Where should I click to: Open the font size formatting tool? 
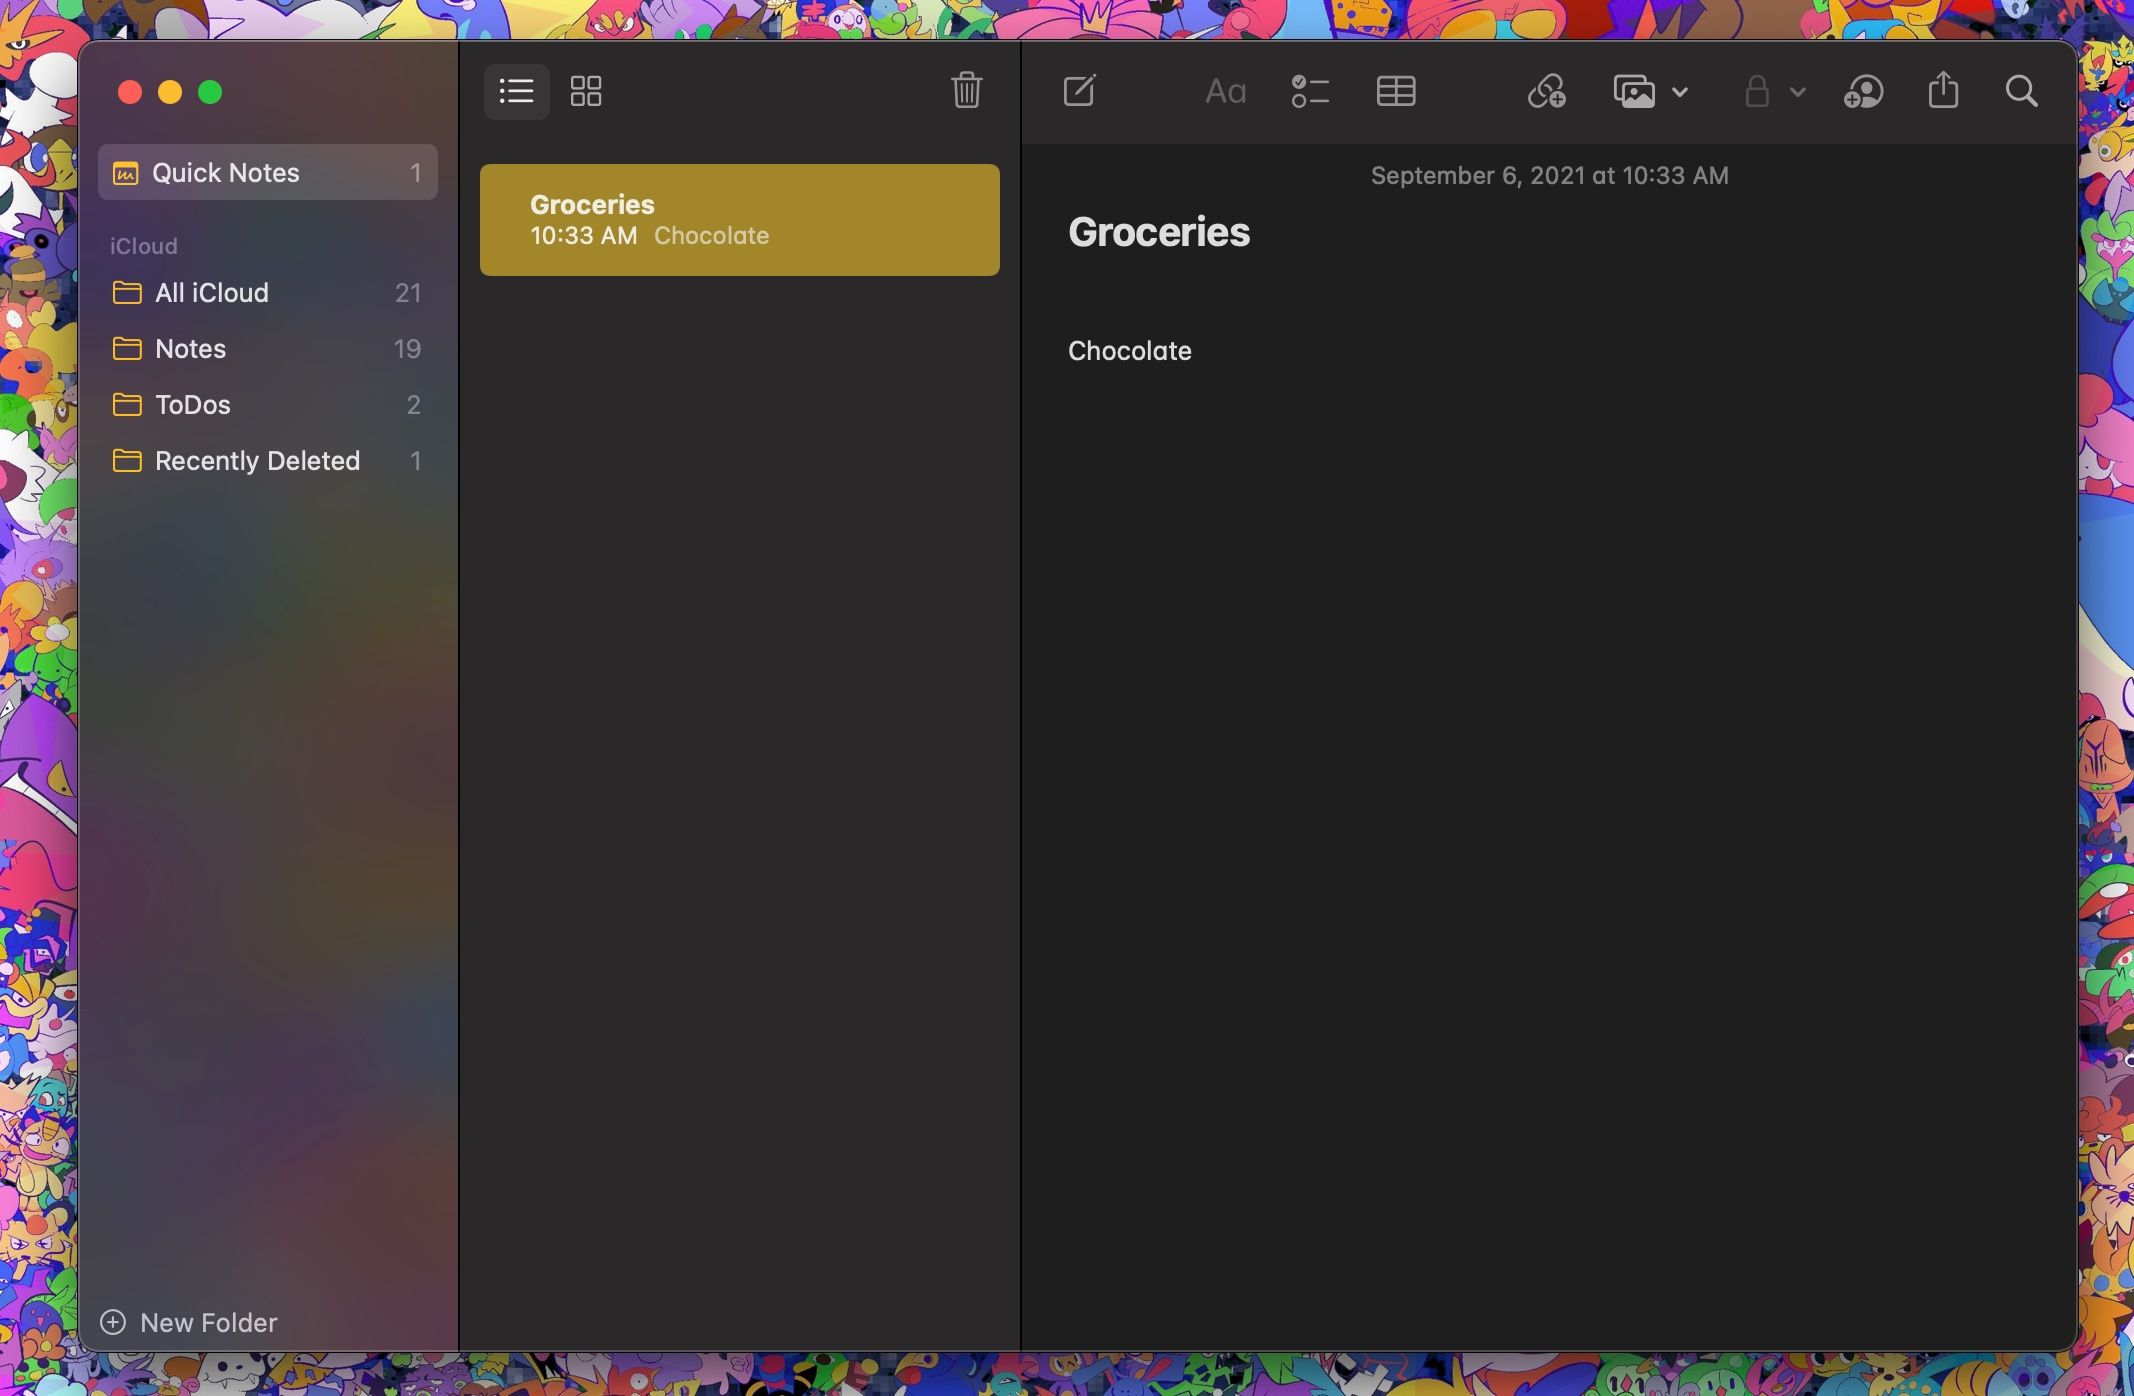pos(1226,90)
